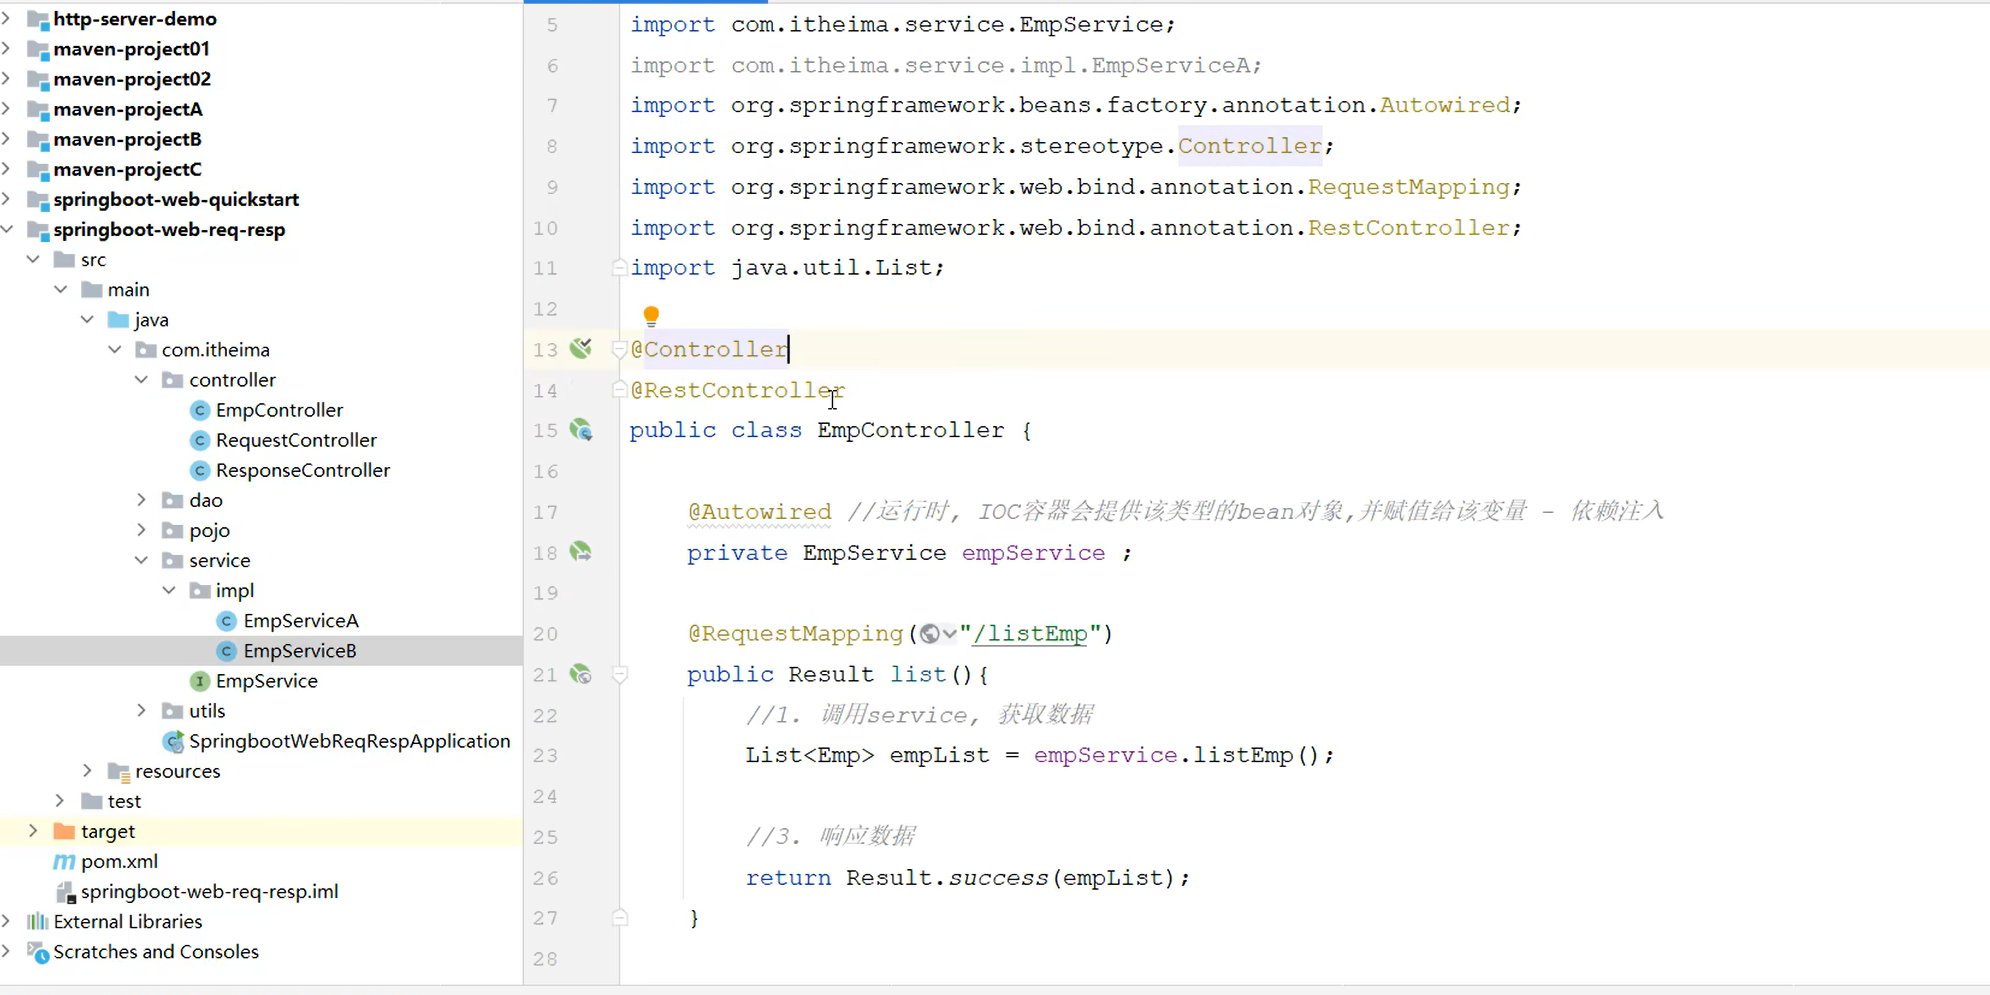The height and width of the screenshot is (995, 1990).
Task: Click the Spring bean gutter icon on line 13
Action: click(x=580, y=348)
